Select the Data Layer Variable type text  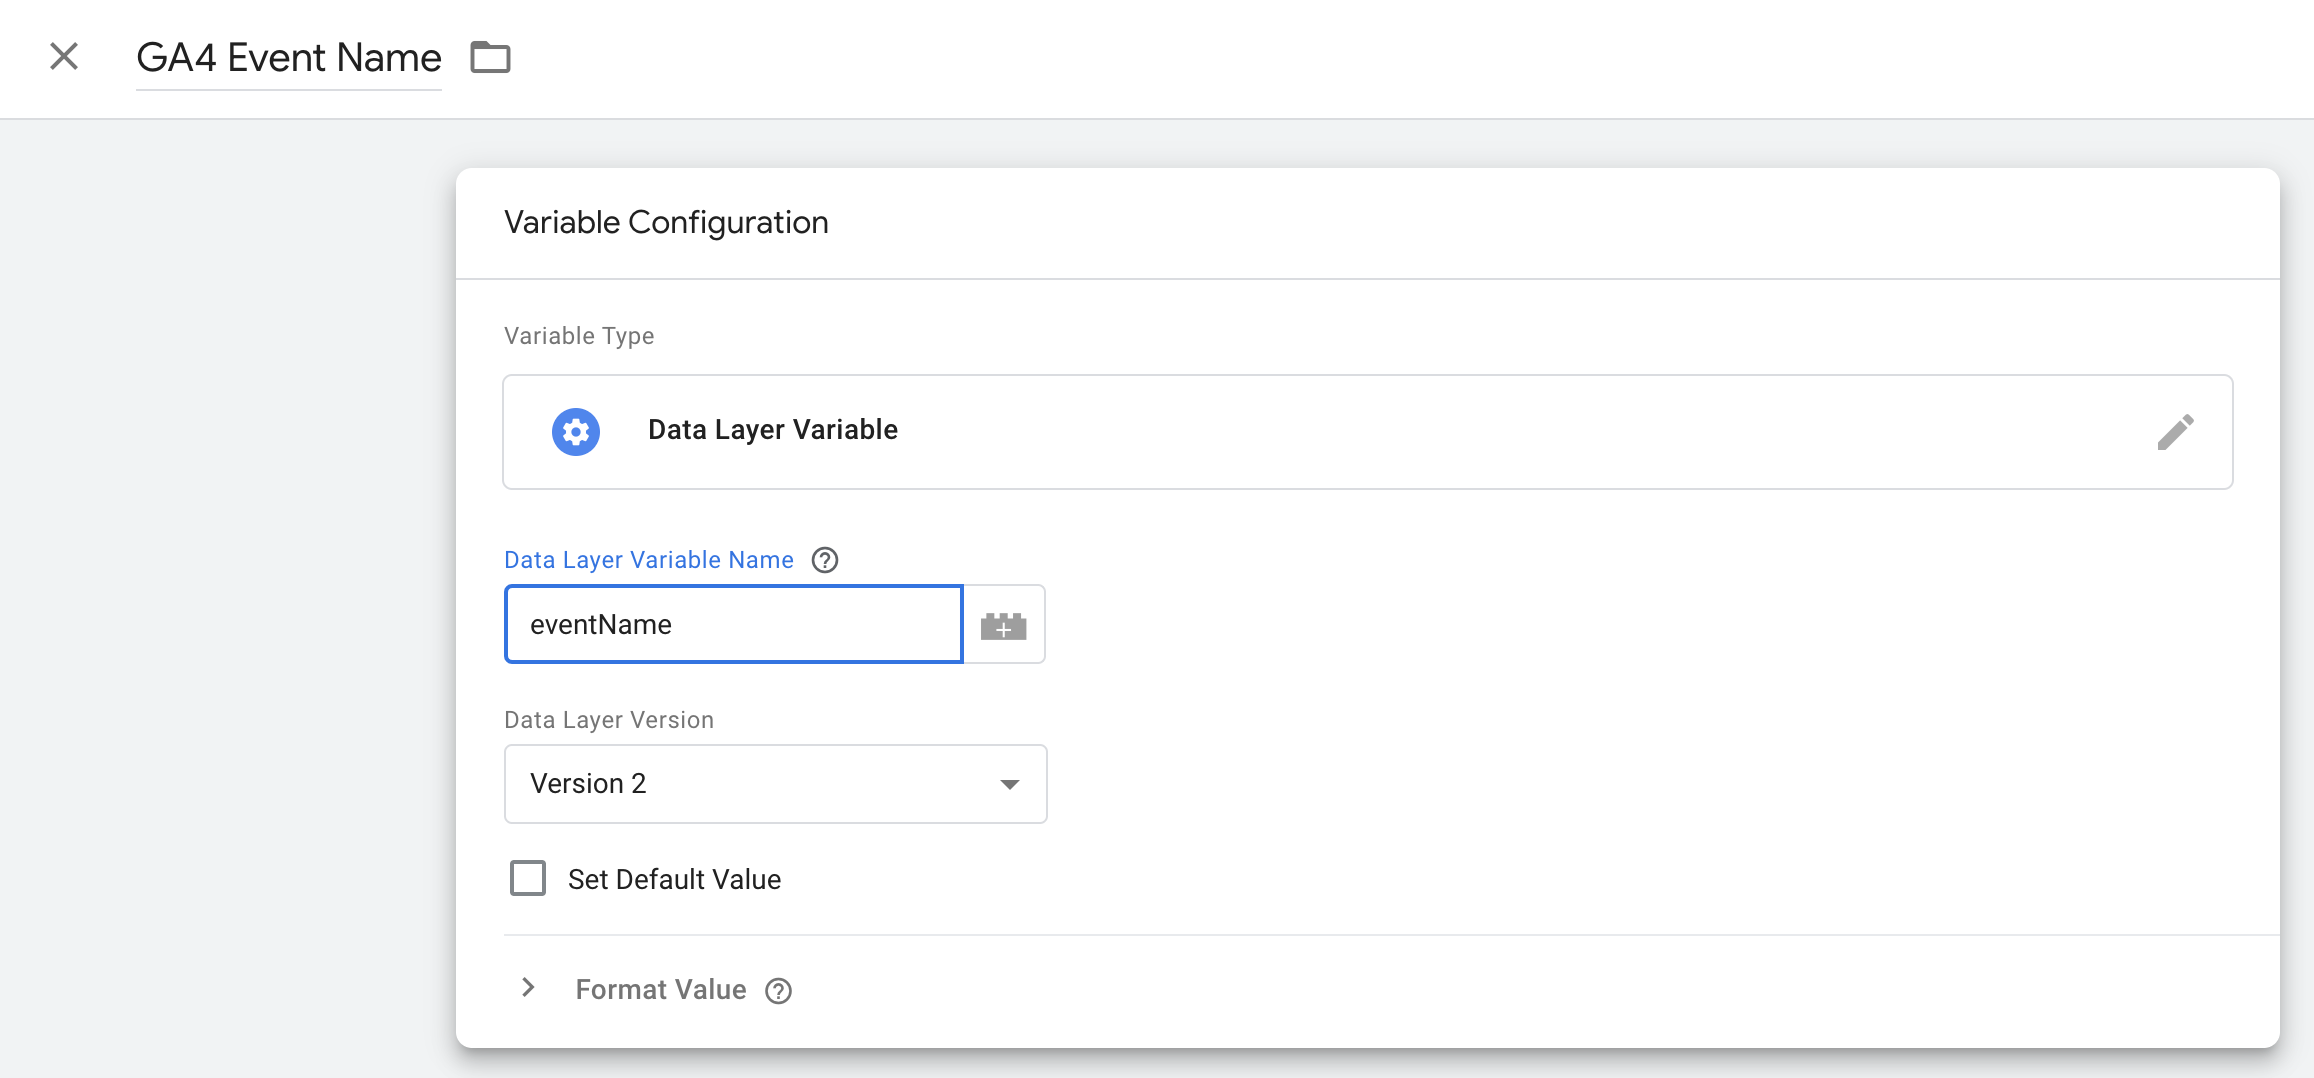(x=772, y=430)
